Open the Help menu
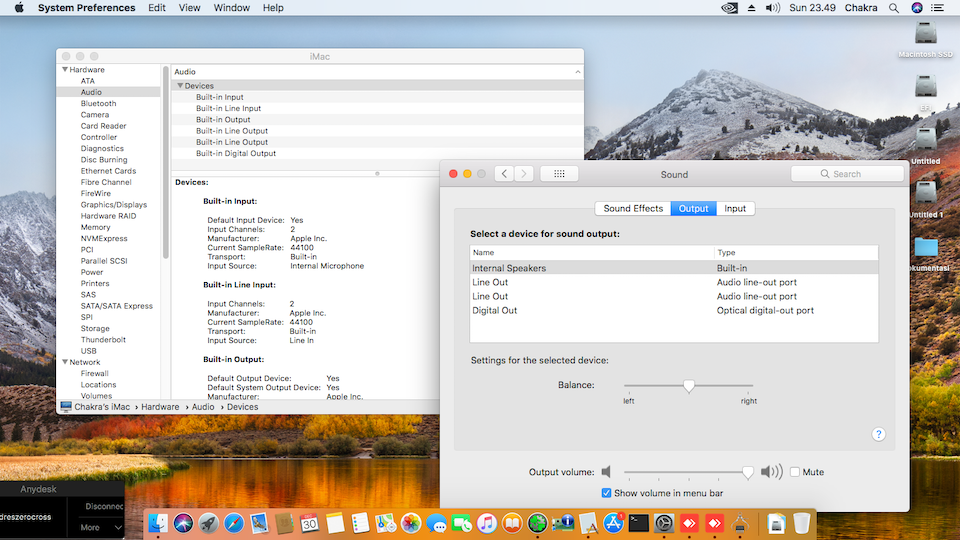The height and width of the screenshot is (540, 960). tap(273, 8)
